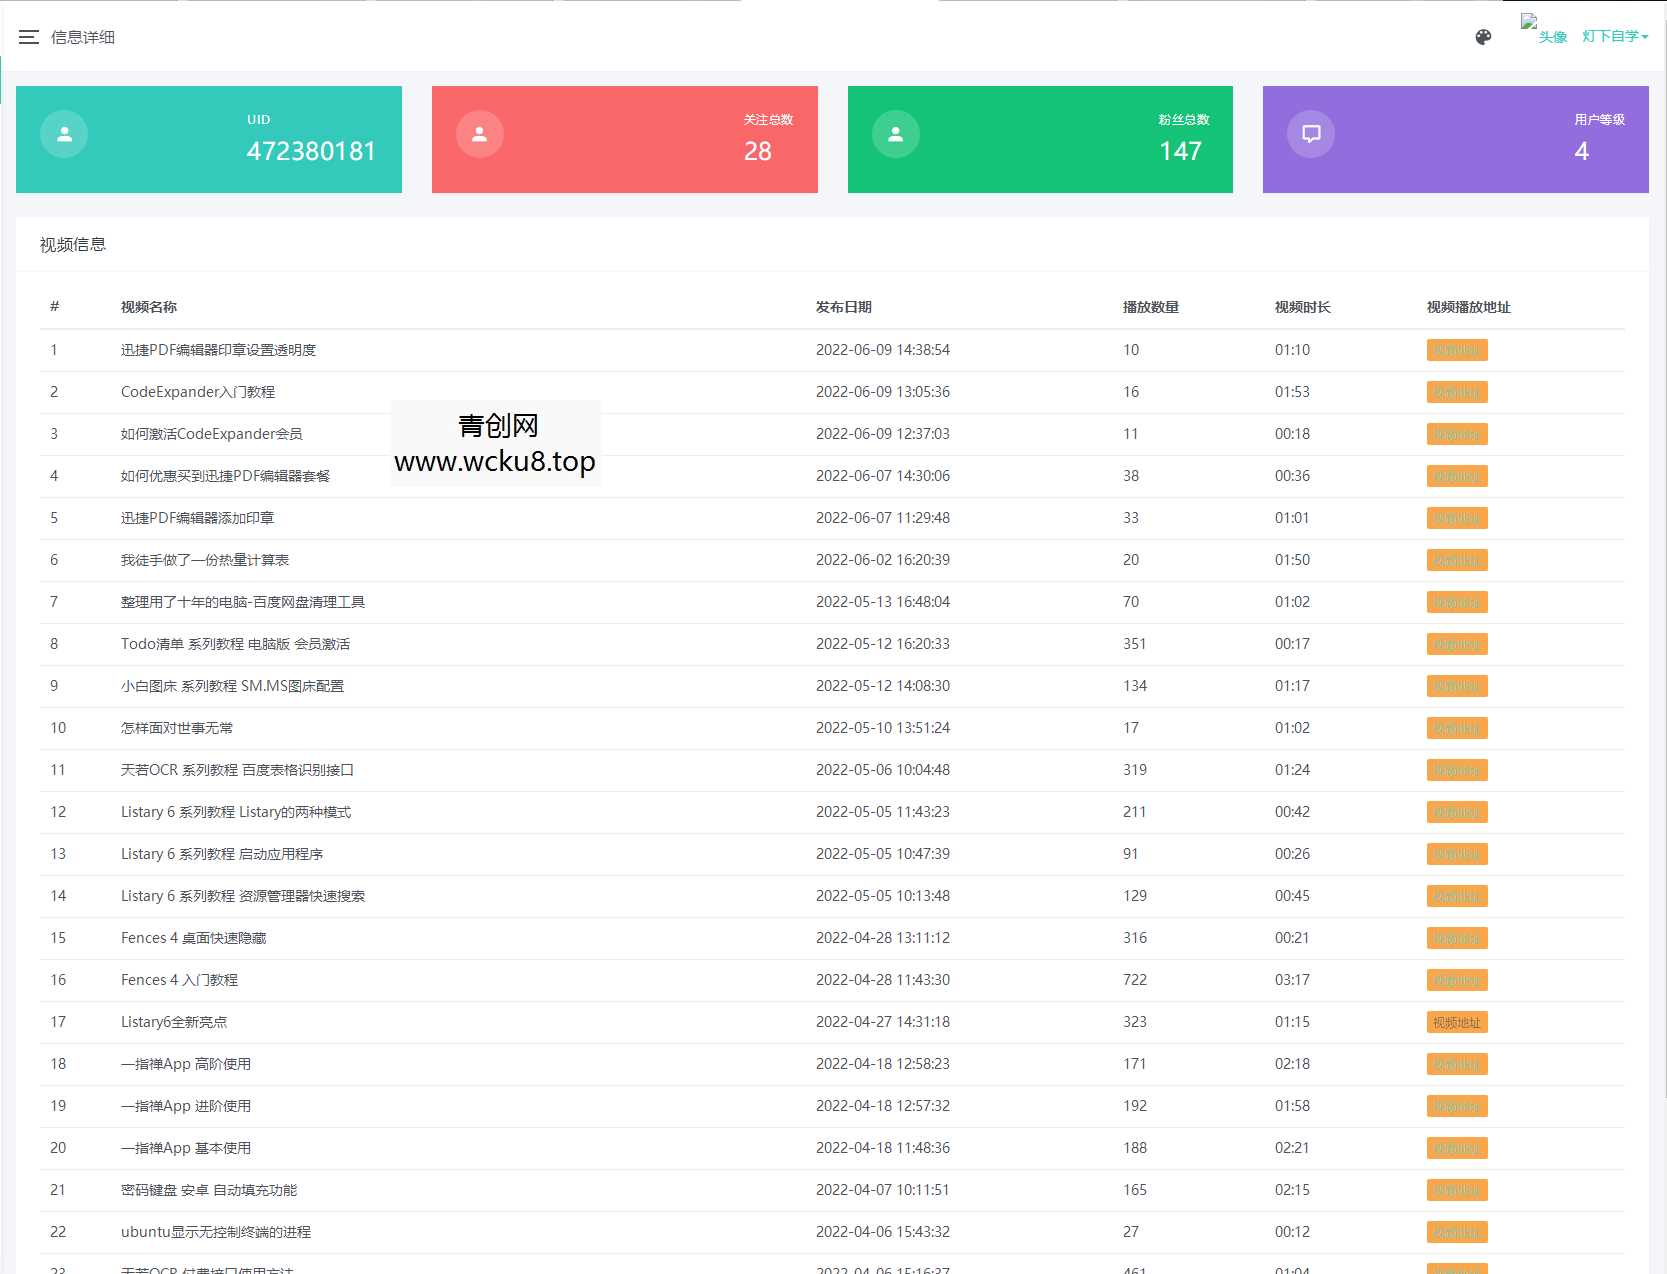Viewport: 1667px width, 1274px height.
Task: Click the person icon on the UID card
Action: pos(63,133)
